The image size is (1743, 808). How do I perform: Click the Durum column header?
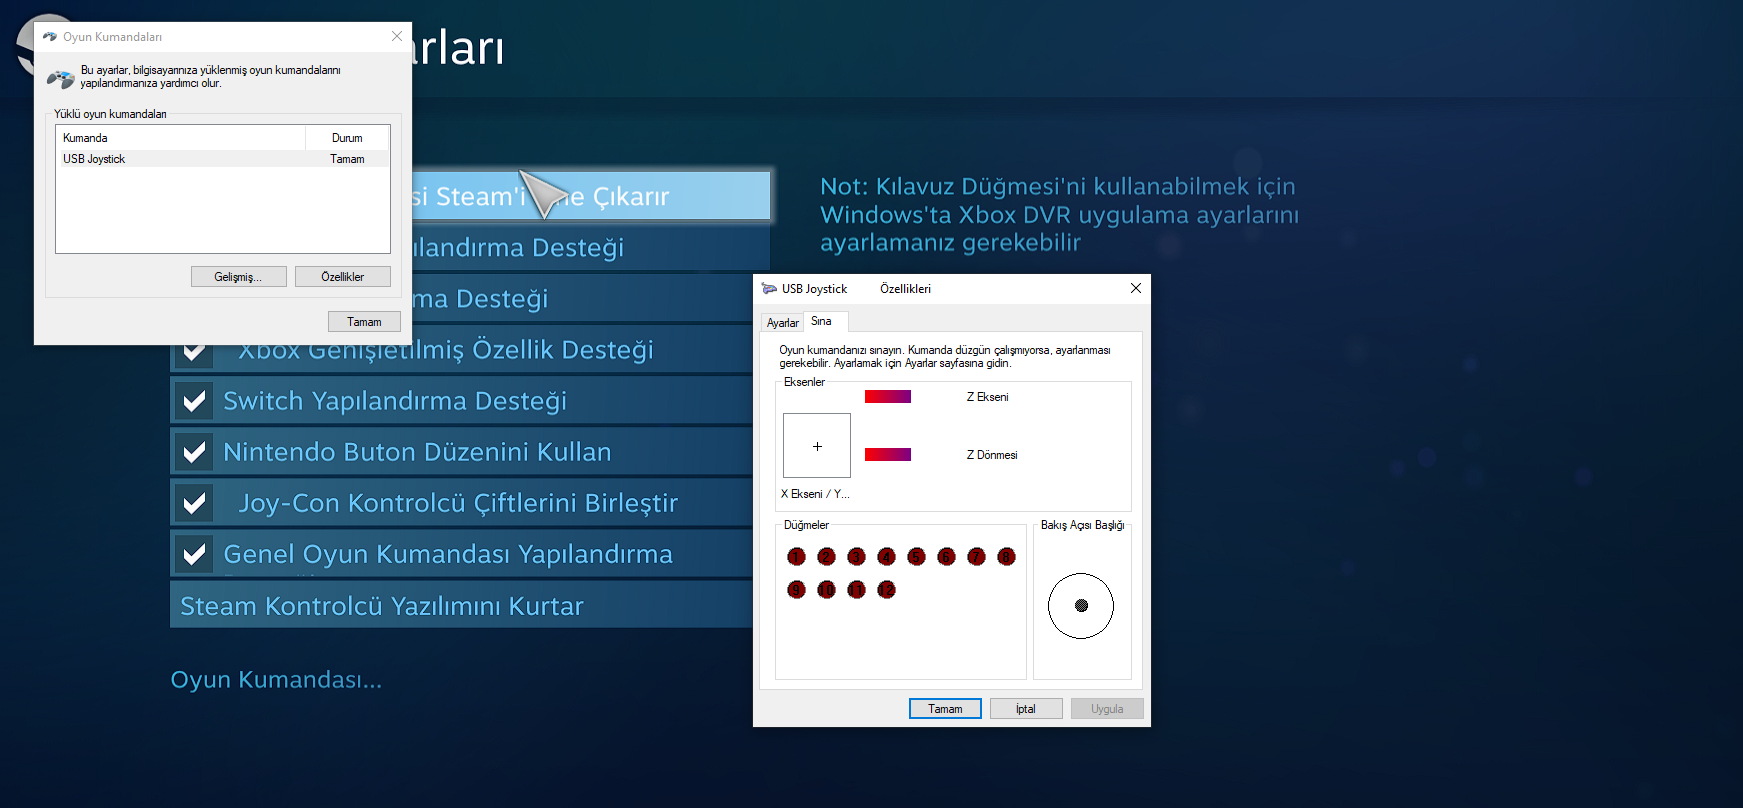(347, 138)
